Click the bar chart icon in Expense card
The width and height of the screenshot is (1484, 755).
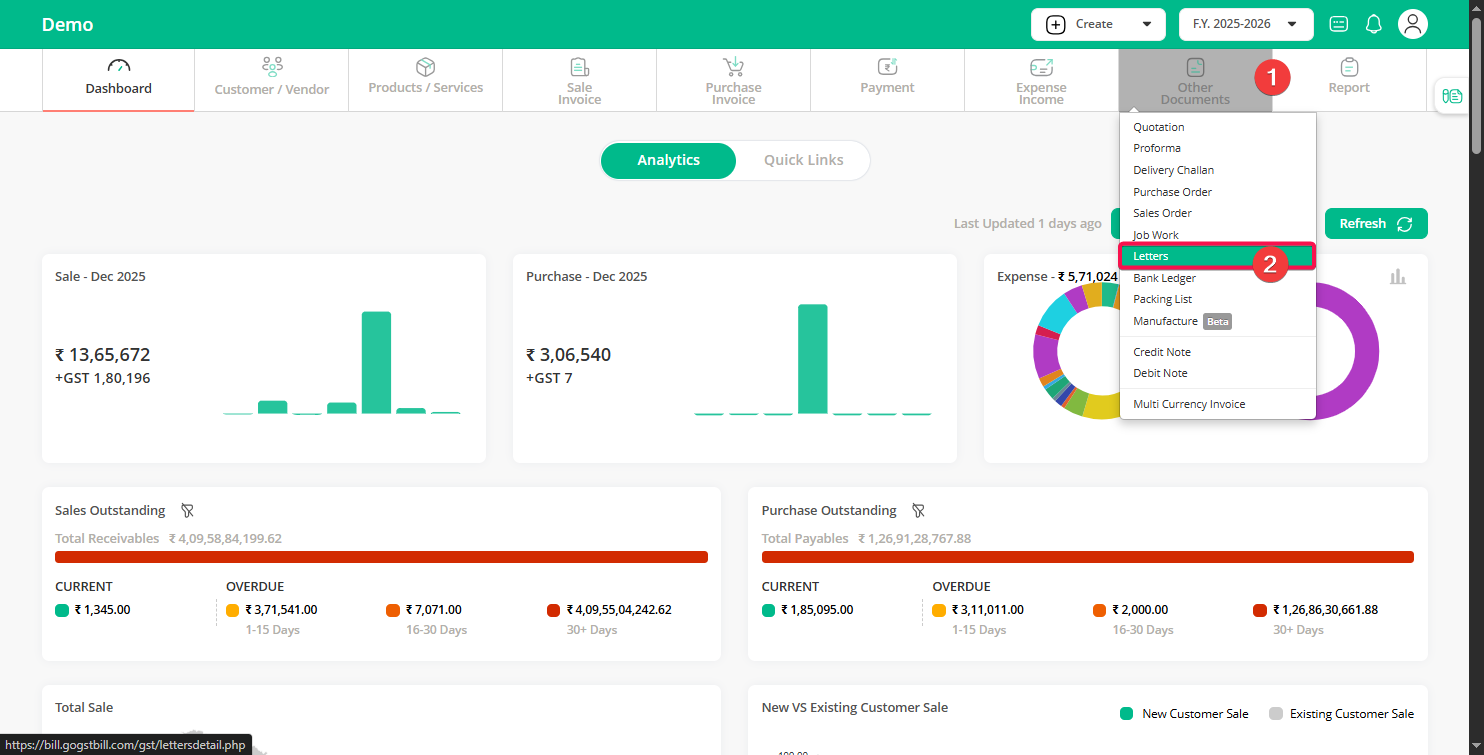click(x=1397, y=277)
